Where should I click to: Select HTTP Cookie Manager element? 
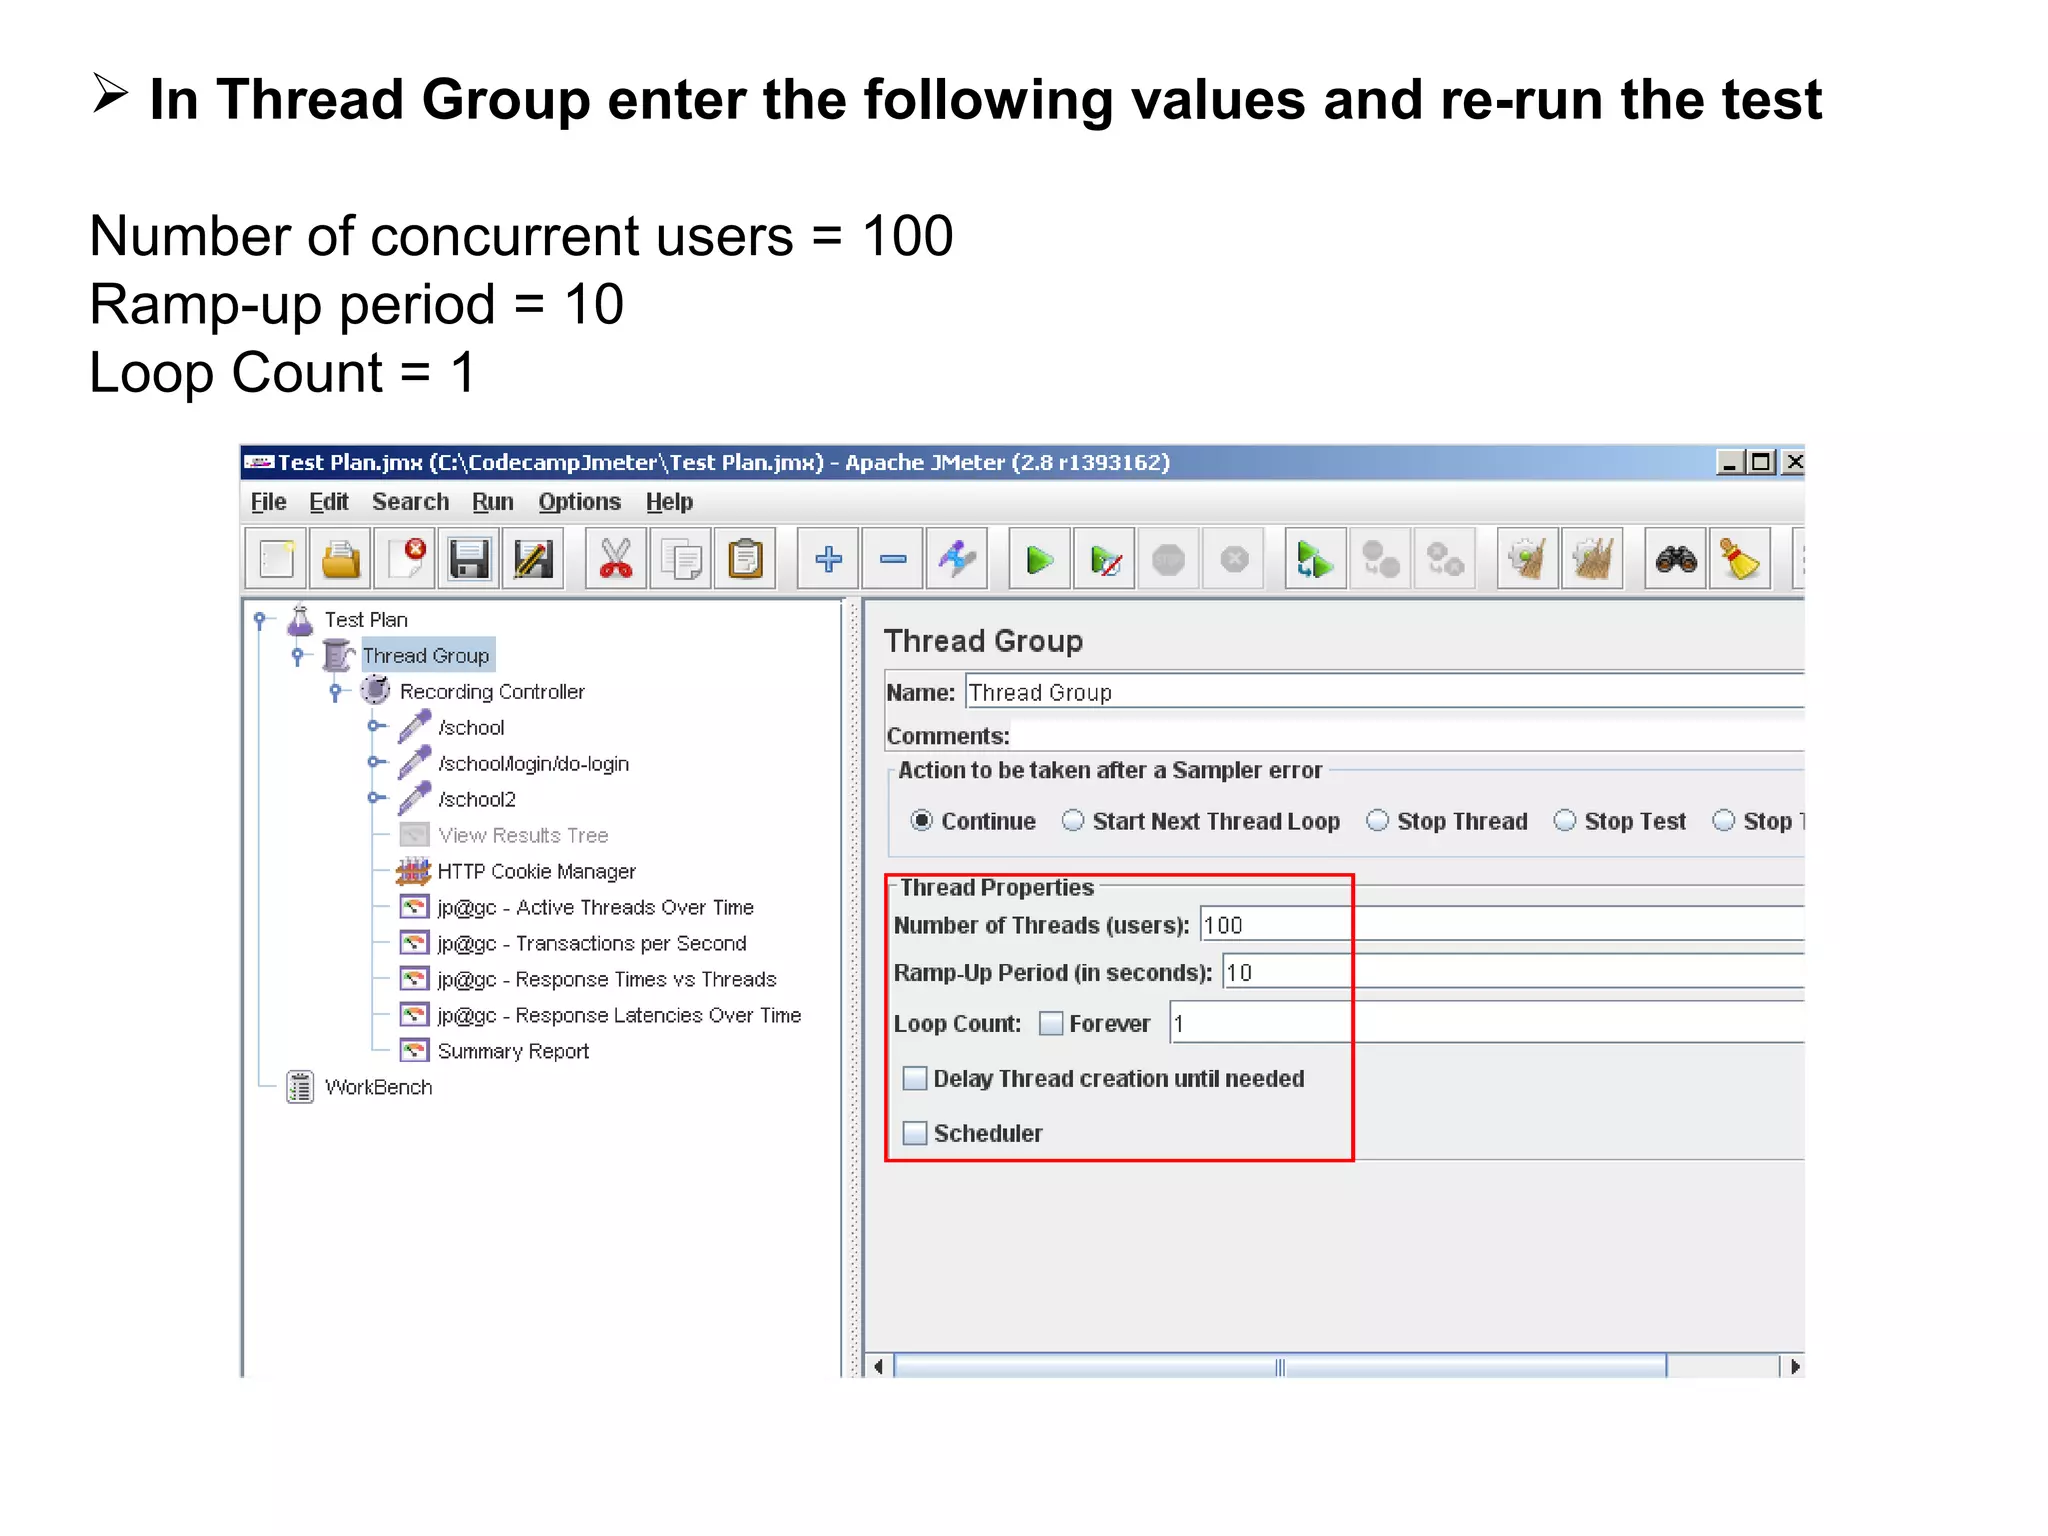click(x=536, y=871)
